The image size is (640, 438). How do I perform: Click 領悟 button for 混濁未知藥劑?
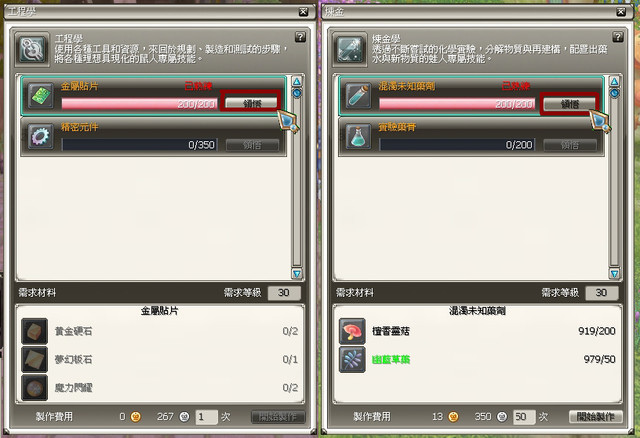coord(569,104)
